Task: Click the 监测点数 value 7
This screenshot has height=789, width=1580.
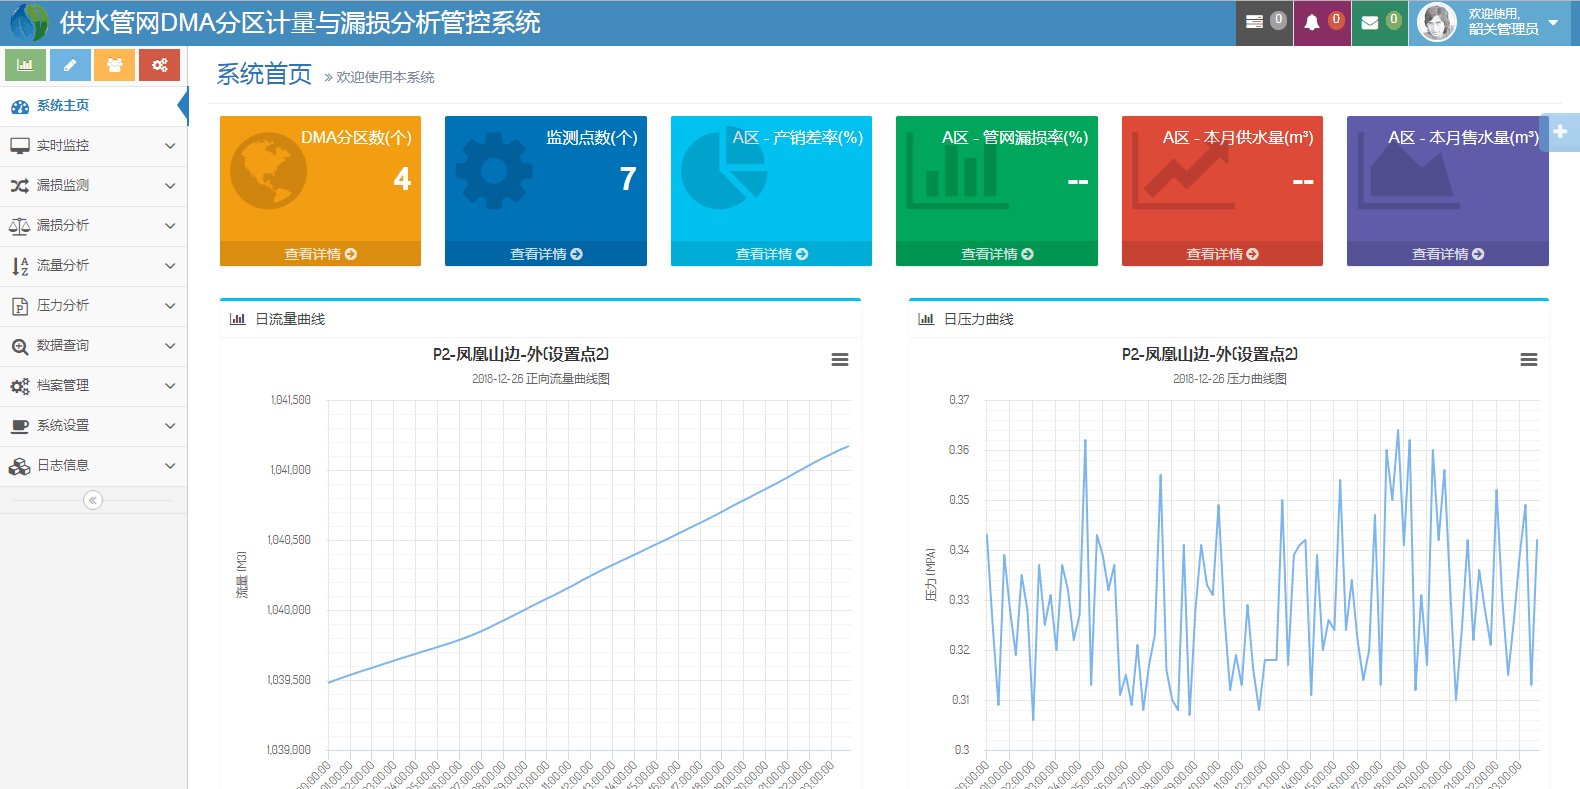Action: pyautogui.click(x=628, y=179)
